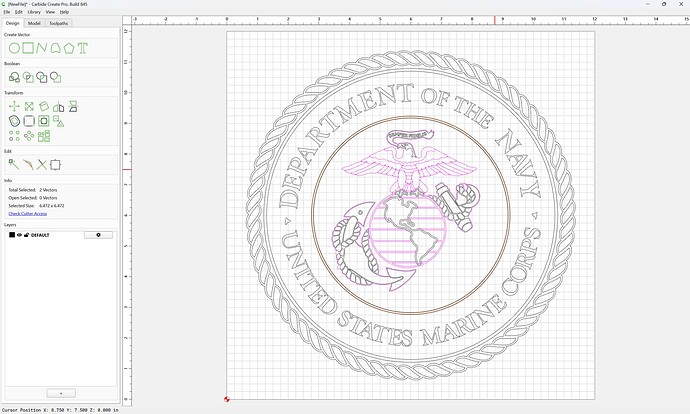Image resolution: width=690 pixels, height=414 pixels.
Task: Apply Boolean Union to selected vectors
Action: click(x=14, y=77)
